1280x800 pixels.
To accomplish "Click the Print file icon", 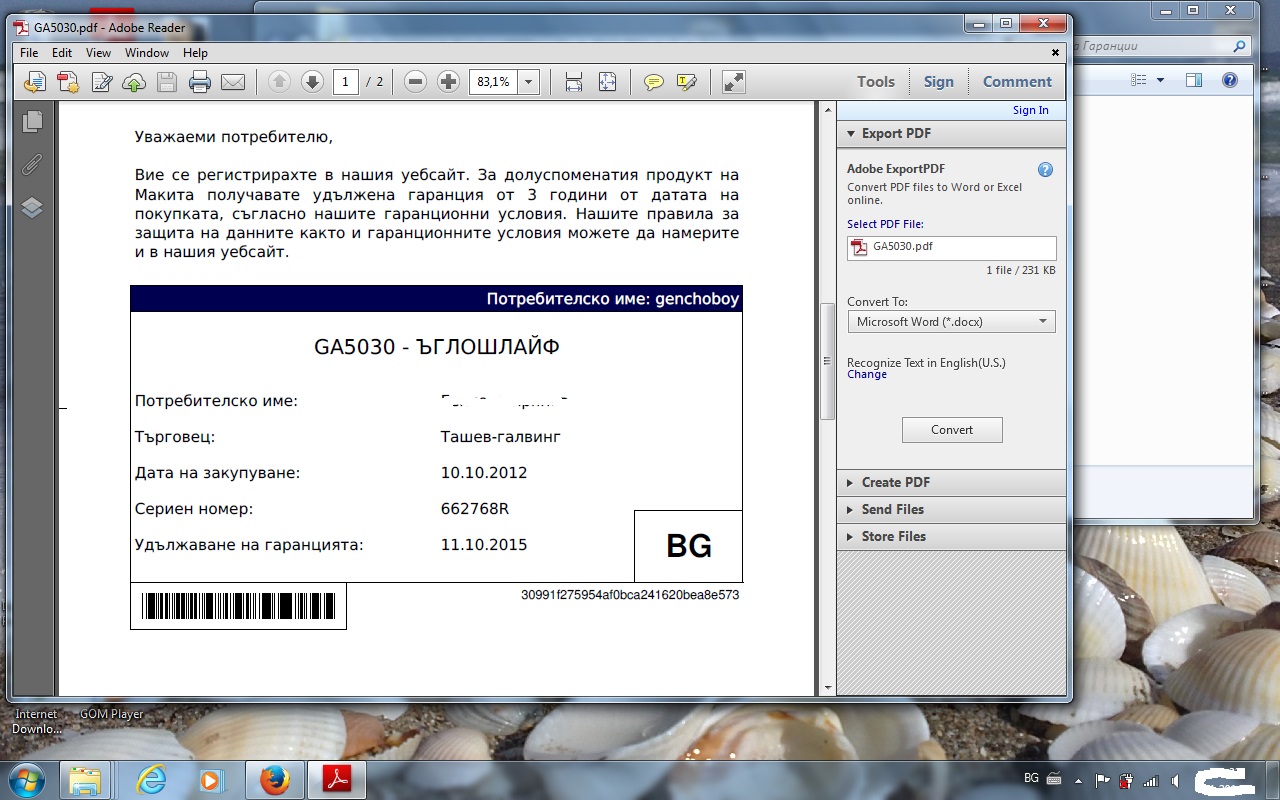I will [x=200, y=82].
